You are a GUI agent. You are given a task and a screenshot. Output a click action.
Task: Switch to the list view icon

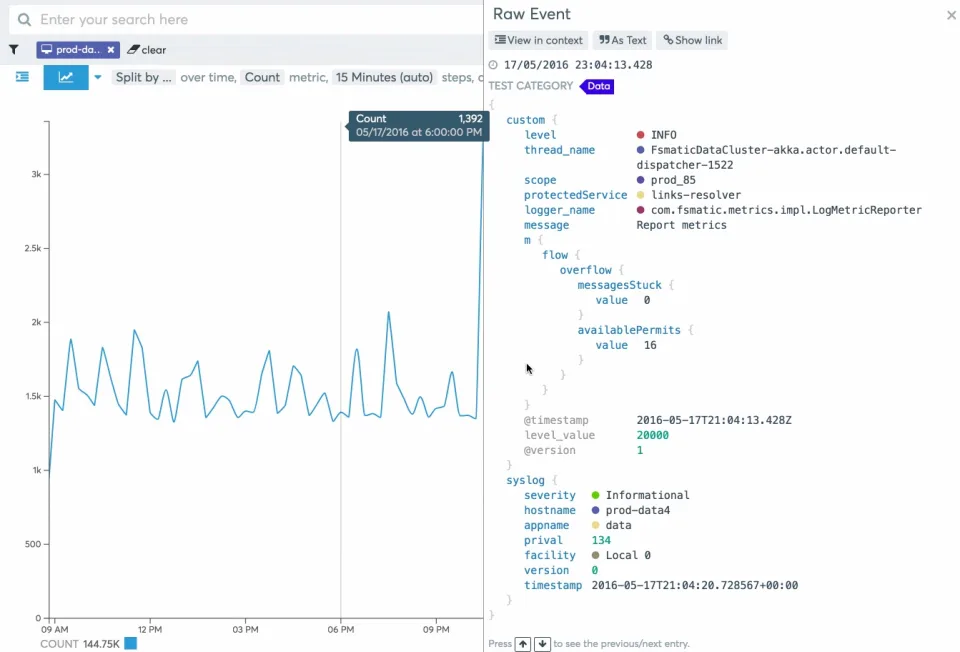22,77
